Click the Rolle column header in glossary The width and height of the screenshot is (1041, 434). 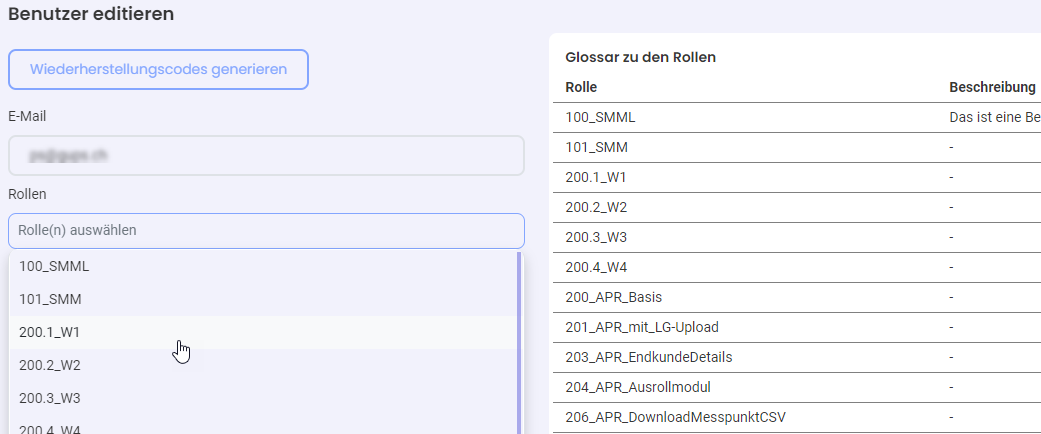581,88
